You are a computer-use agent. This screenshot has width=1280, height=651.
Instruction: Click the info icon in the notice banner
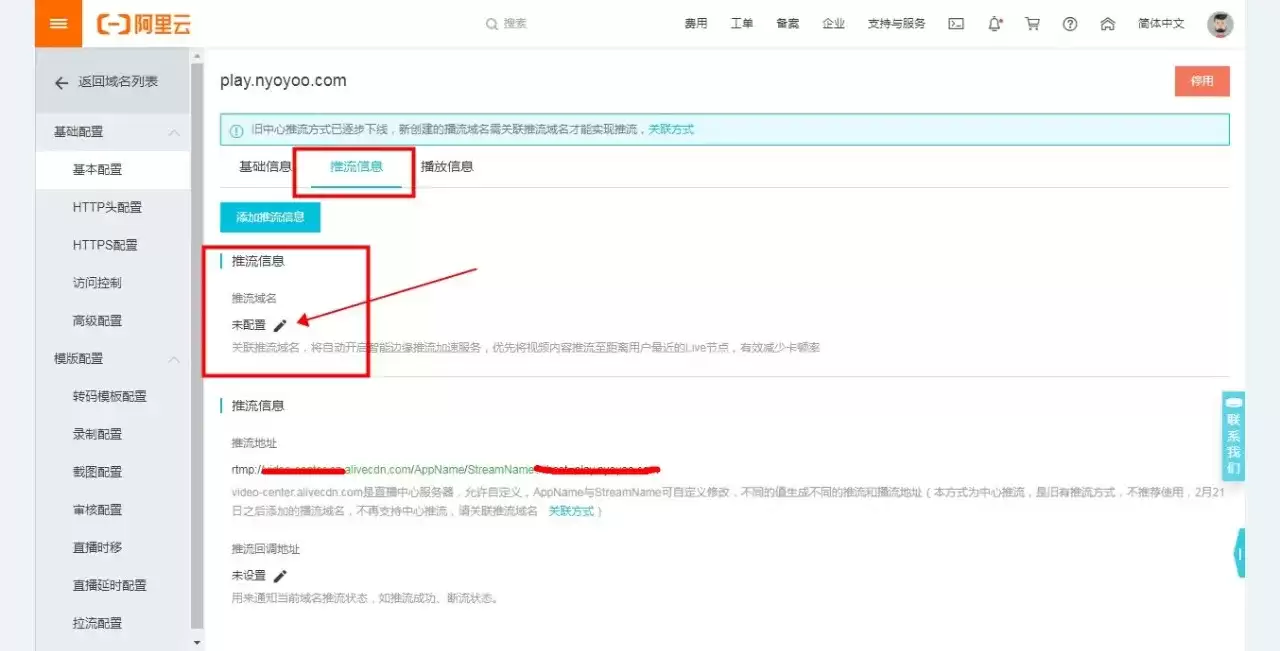coord(236,130)
